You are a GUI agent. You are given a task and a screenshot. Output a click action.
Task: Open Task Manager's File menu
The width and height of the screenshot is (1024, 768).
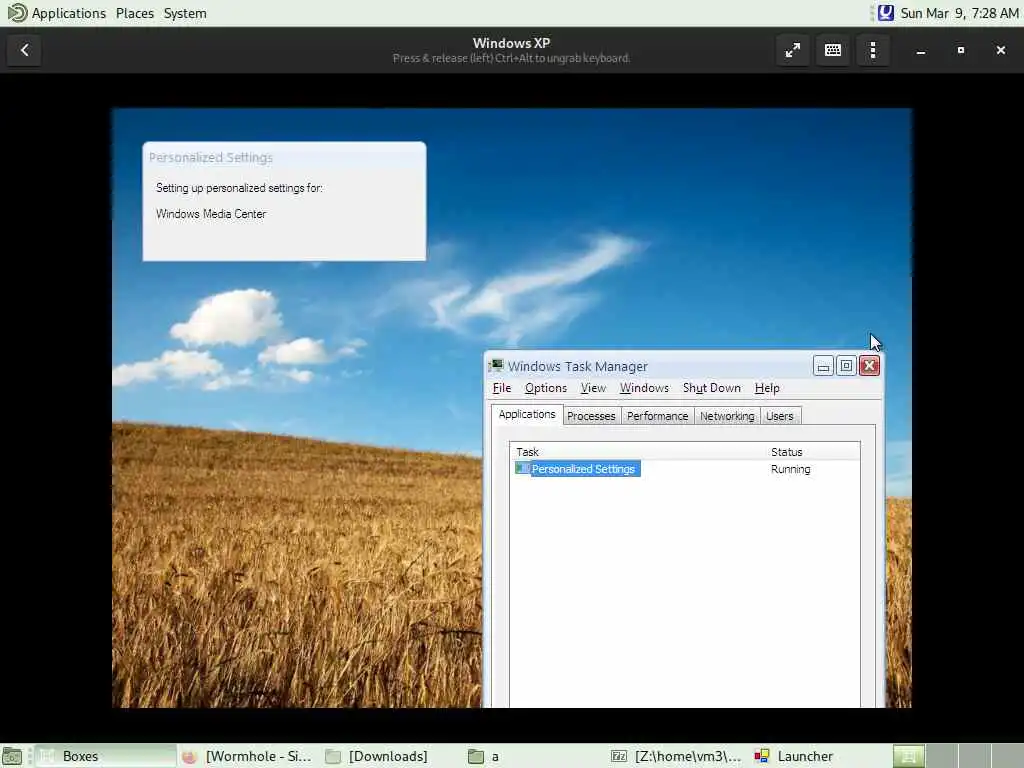click(502, 388)
